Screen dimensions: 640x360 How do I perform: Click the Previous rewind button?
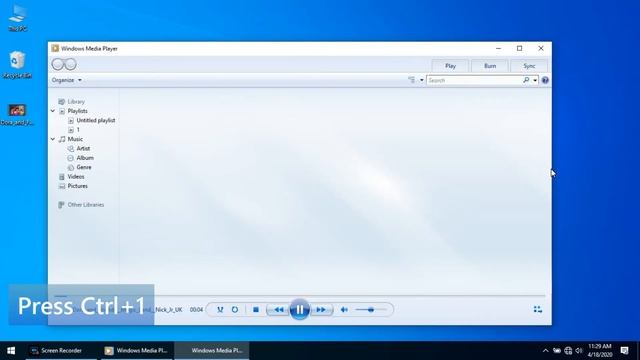[278, 310]
